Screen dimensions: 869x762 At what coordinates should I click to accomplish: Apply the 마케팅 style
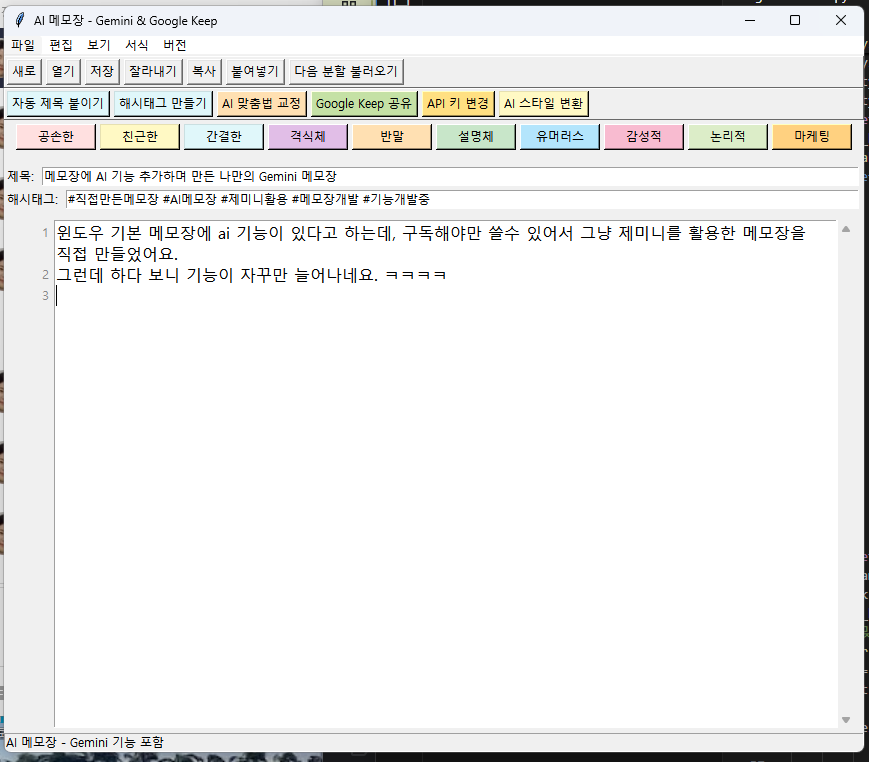(812, 137)
